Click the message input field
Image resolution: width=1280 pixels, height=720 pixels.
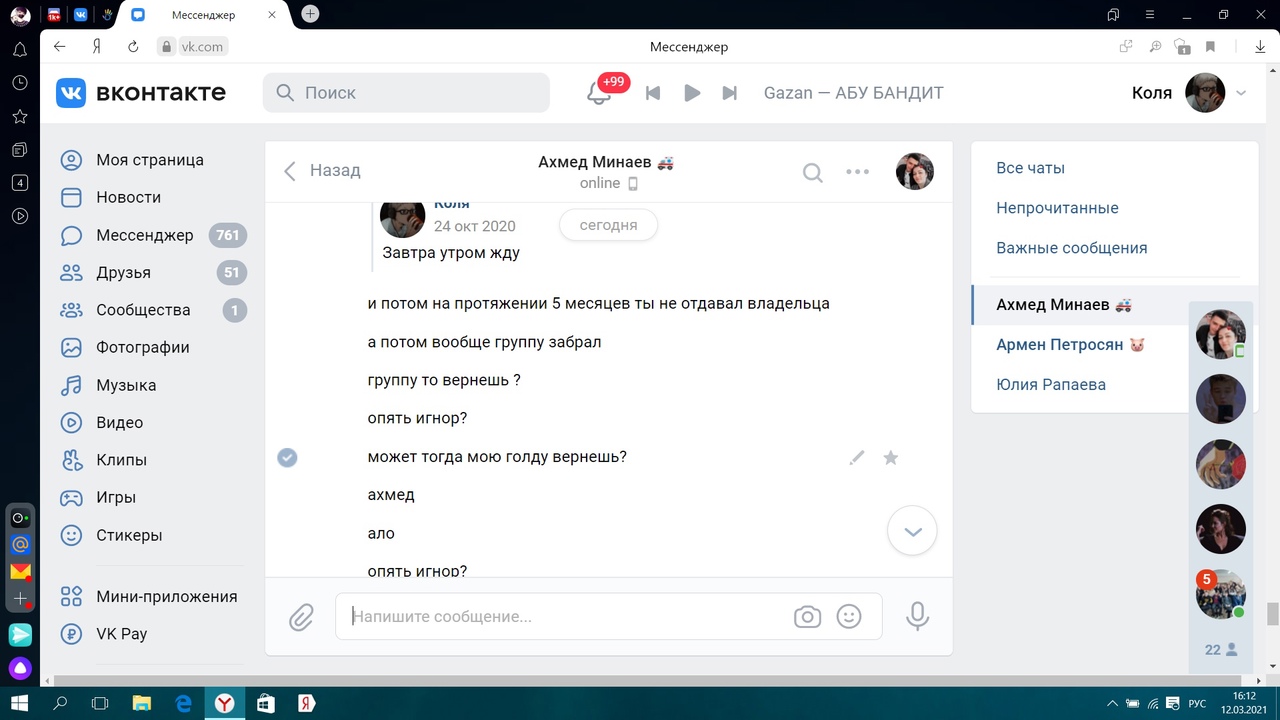(565, 617)
